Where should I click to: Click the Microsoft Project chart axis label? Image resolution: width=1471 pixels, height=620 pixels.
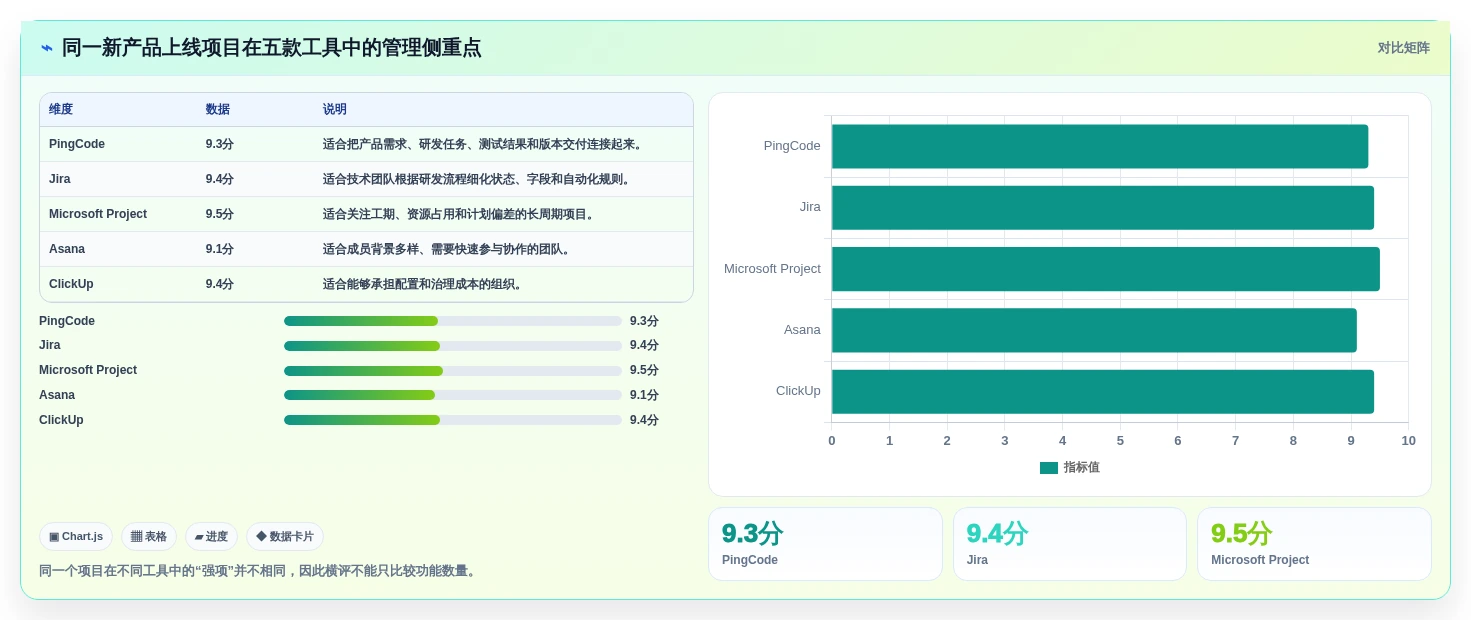click(772, 269)
